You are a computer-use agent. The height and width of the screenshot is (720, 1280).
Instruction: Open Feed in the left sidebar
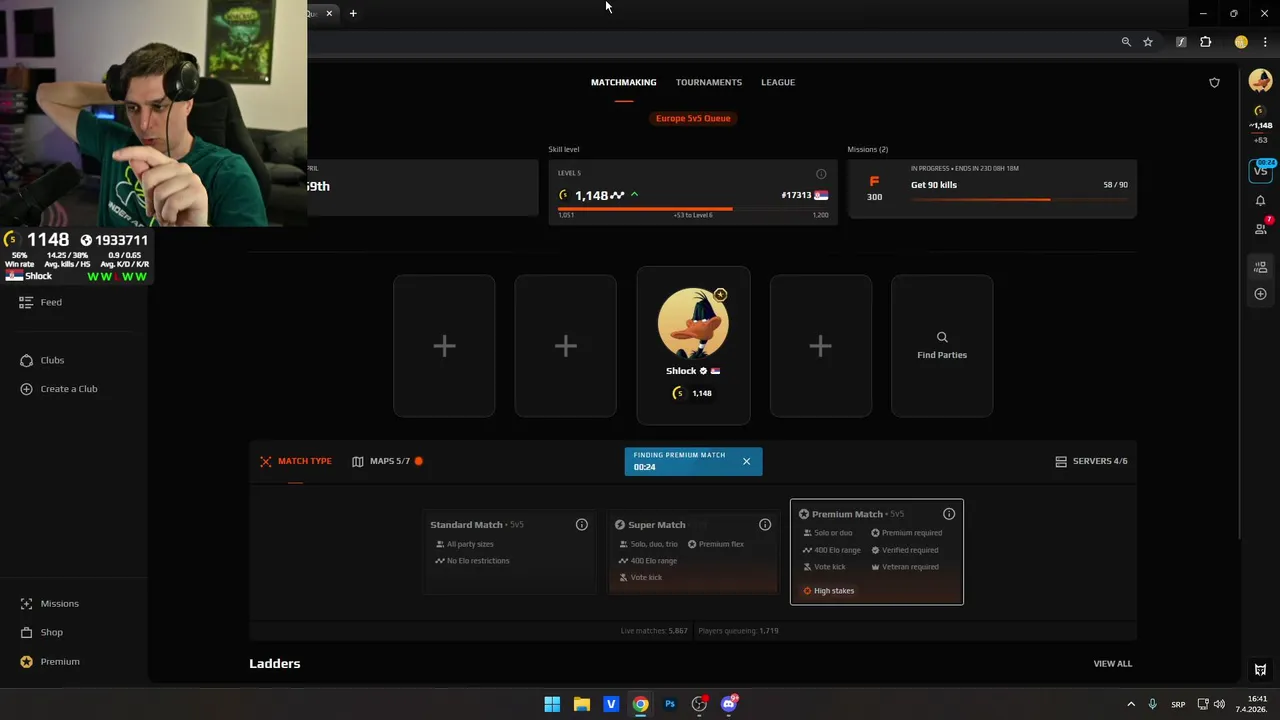click(x=41, y=302)
